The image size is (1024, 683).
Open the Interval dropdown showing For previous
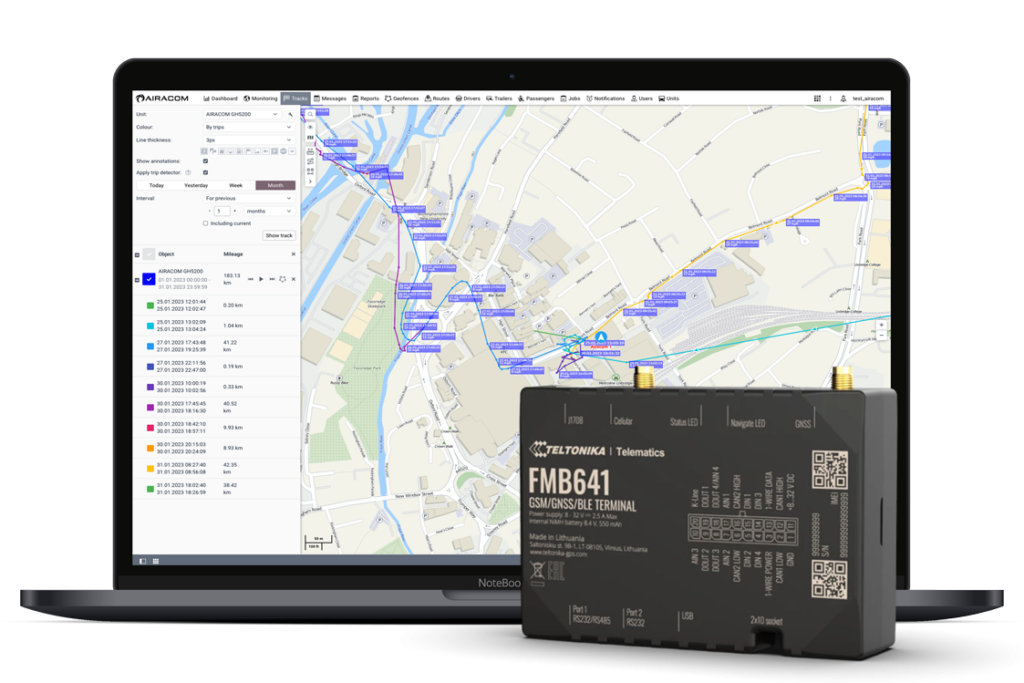(249, 198)
